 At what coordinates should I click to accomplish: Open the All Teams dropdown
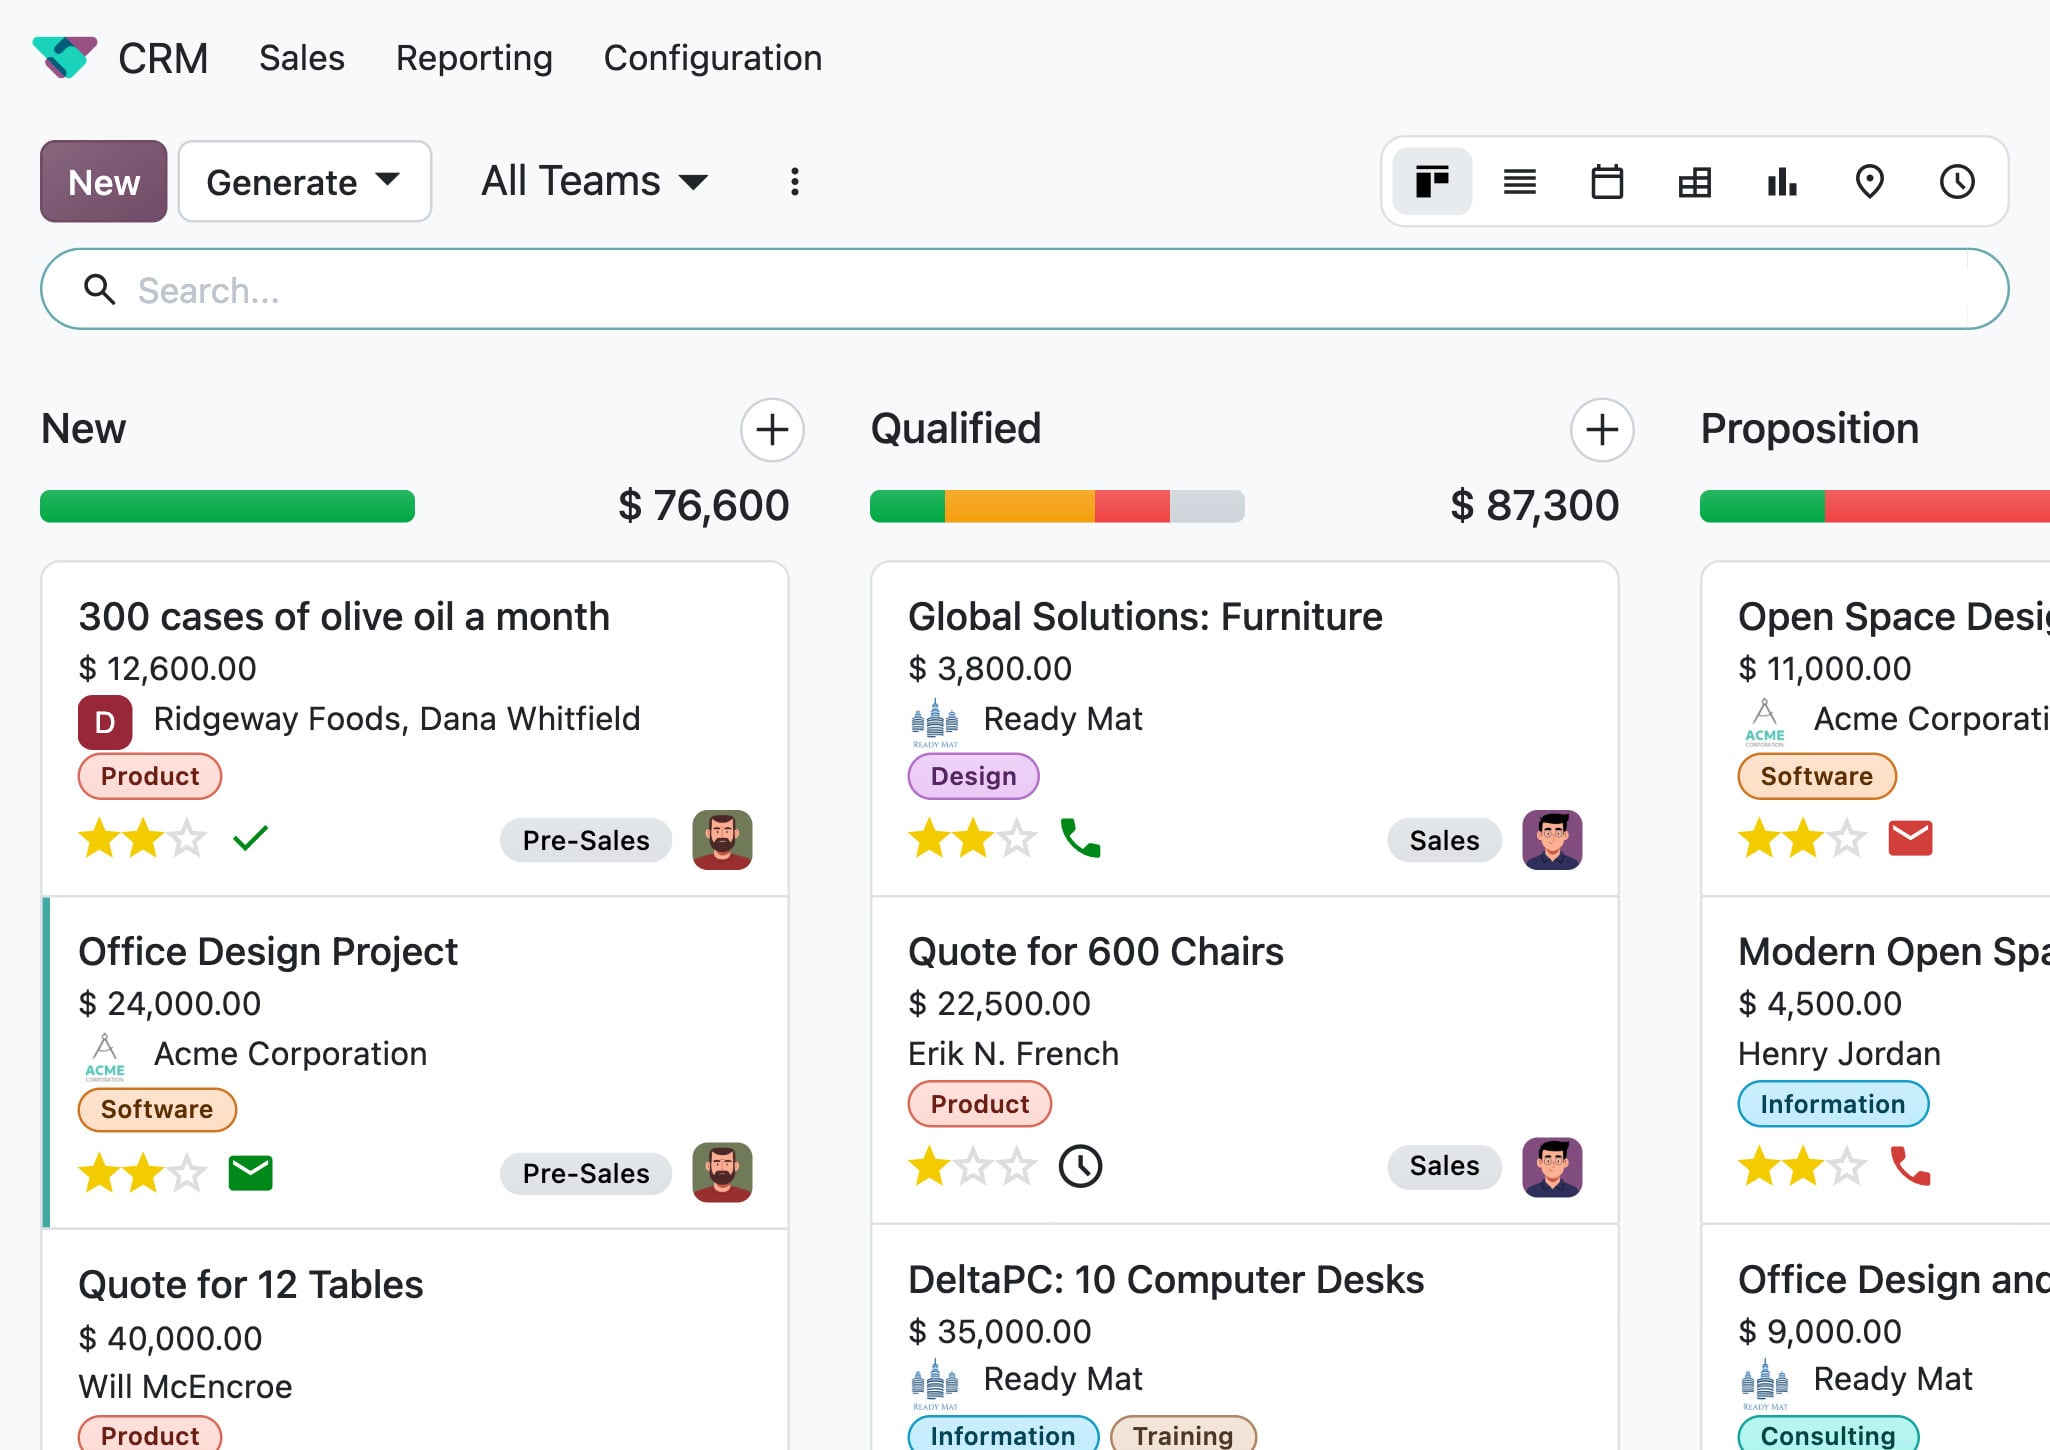[595, 182]
